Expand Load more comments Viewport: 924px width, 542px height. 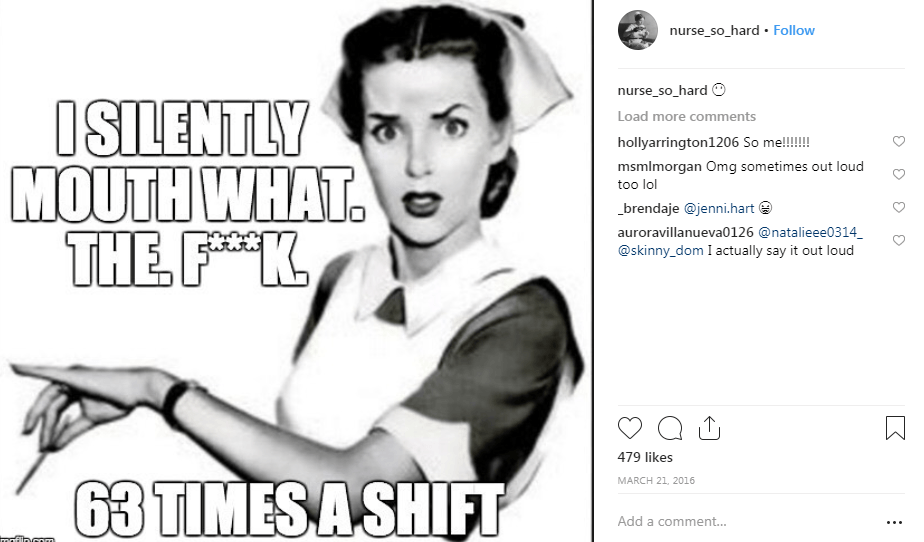point(687,116)
